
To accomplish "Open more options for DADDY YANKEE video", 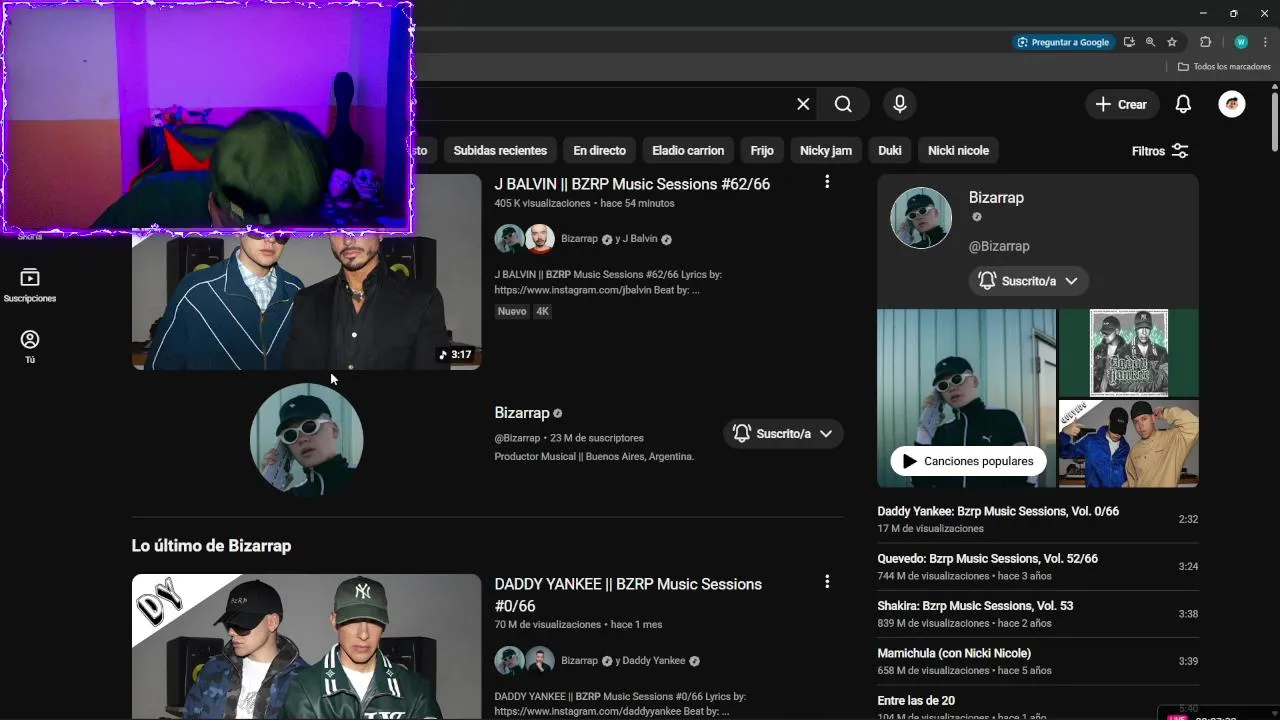I will pos(826,582).
